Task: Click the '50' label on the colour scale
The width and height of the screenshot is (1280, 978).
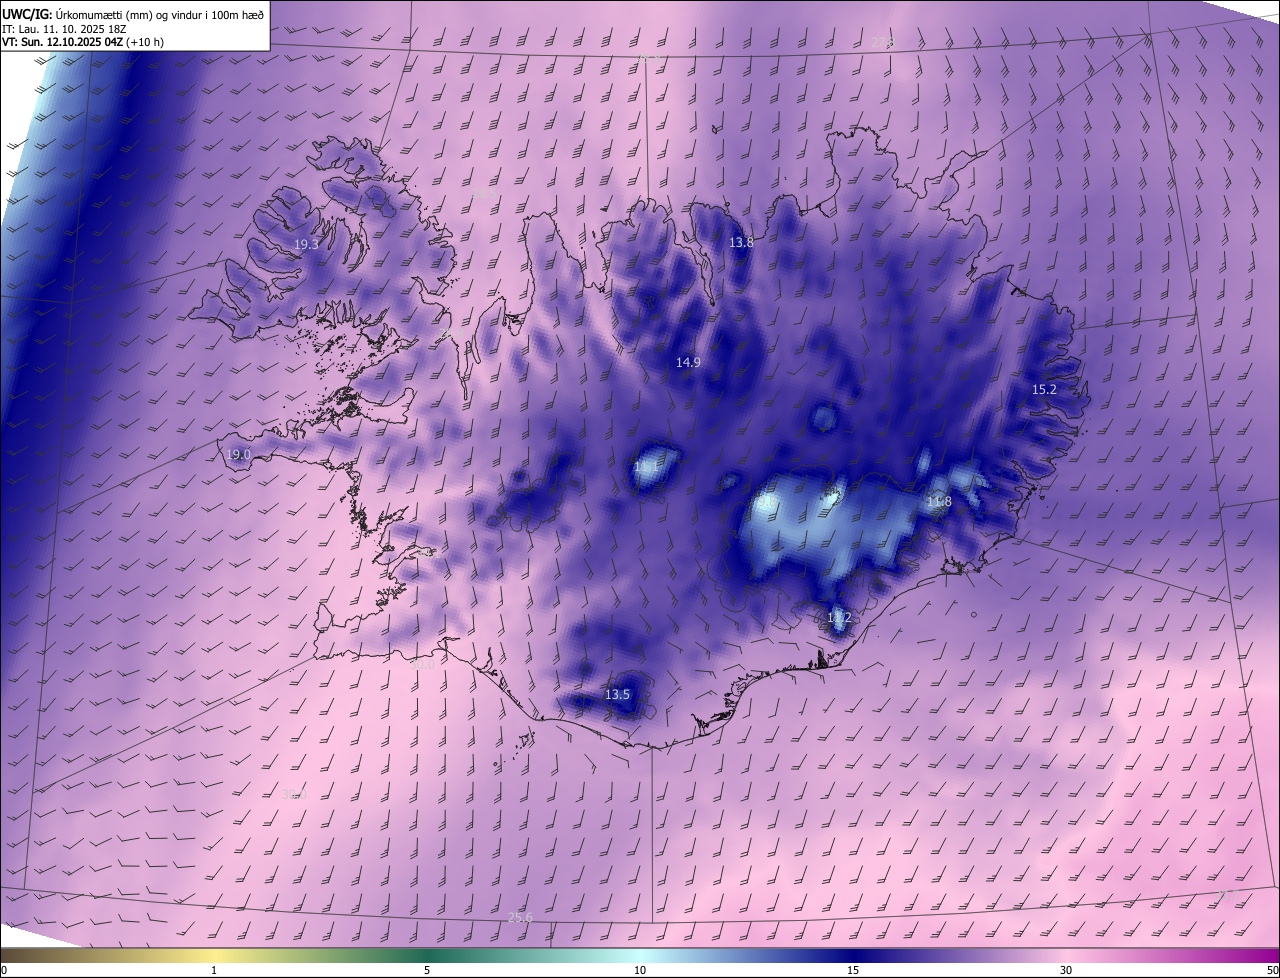Action: click(1272, 970)
